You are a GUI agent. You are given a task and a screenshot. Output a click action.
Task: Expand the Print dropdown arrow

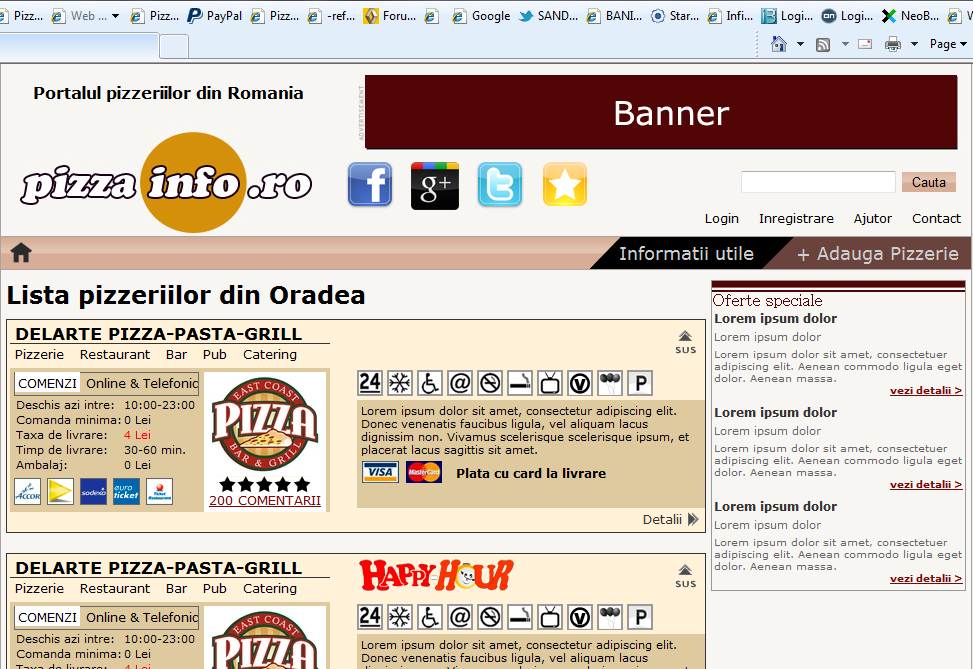[x=914, y=44]
